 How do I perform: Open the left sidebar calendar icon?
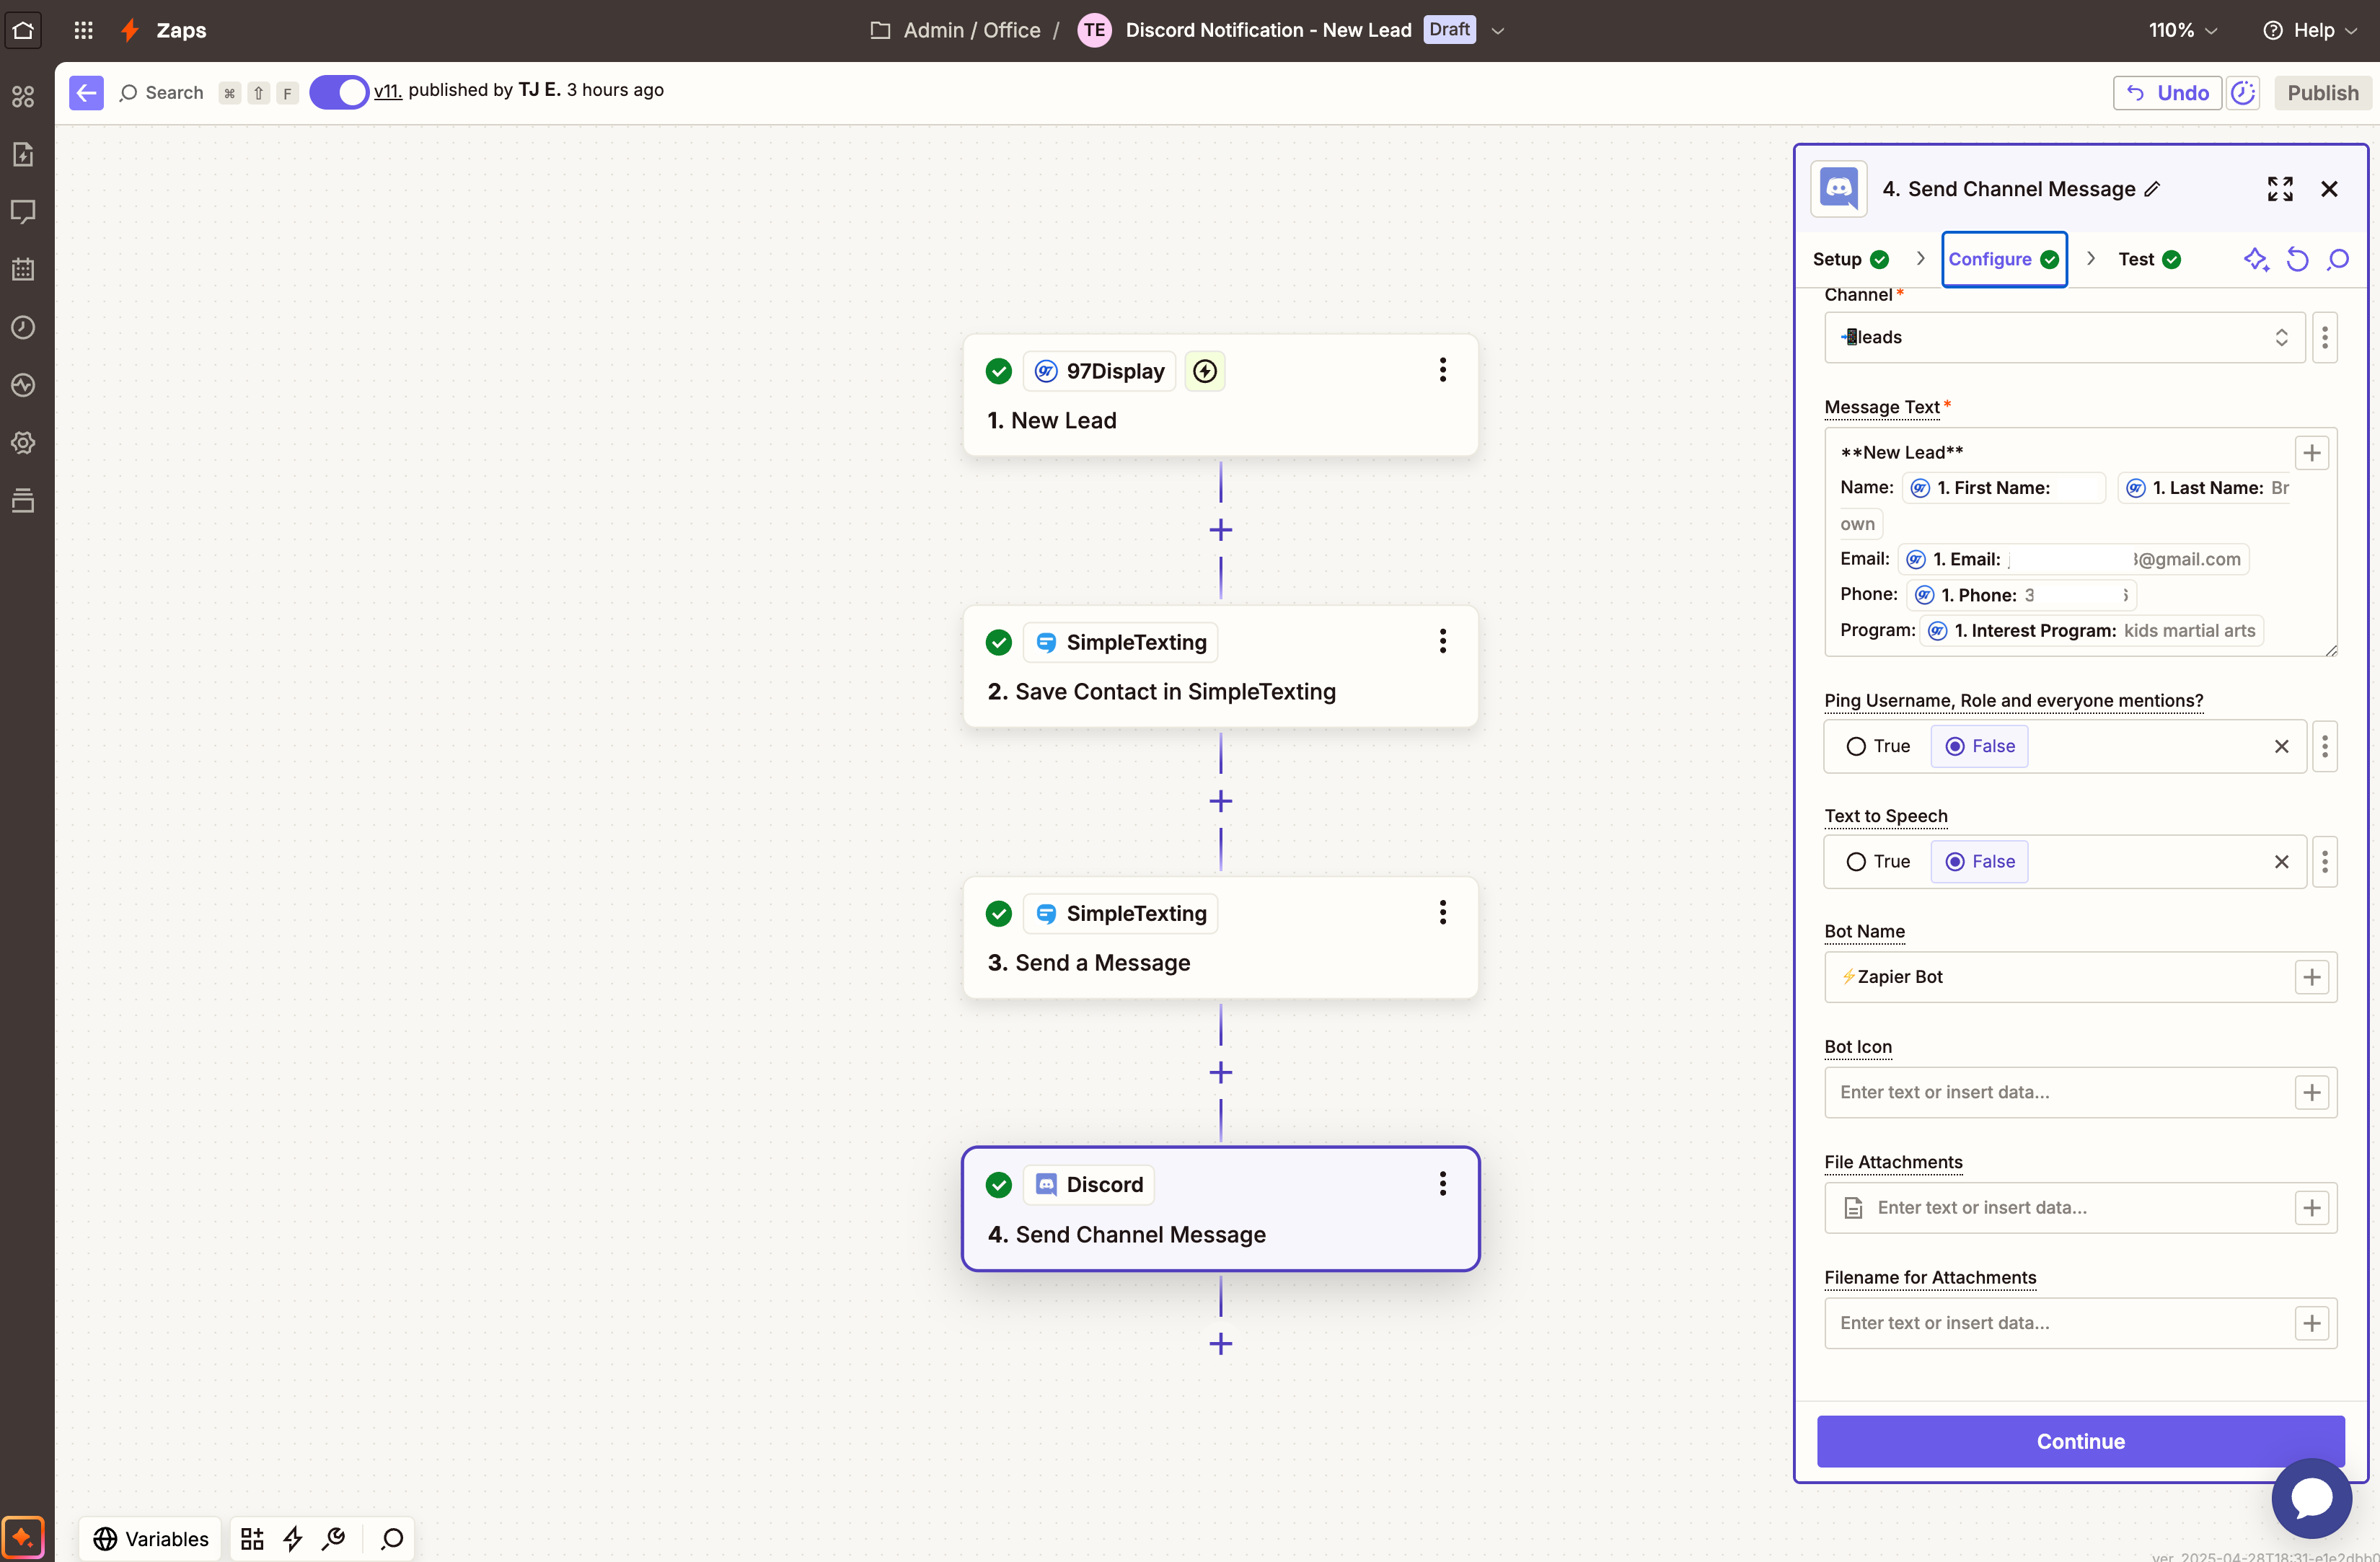[23, 269]
